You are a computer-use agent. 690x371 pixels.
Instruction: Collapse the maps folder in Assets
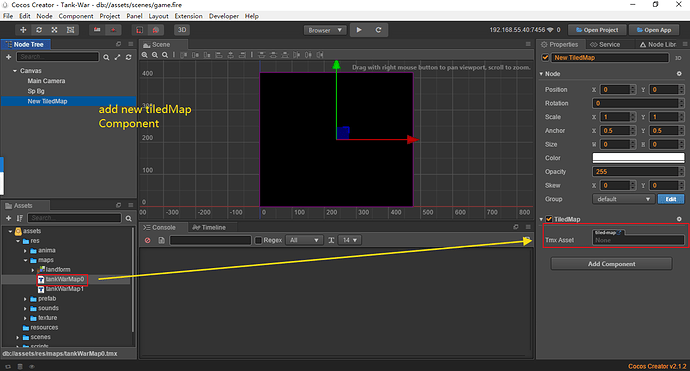[26, 260]
